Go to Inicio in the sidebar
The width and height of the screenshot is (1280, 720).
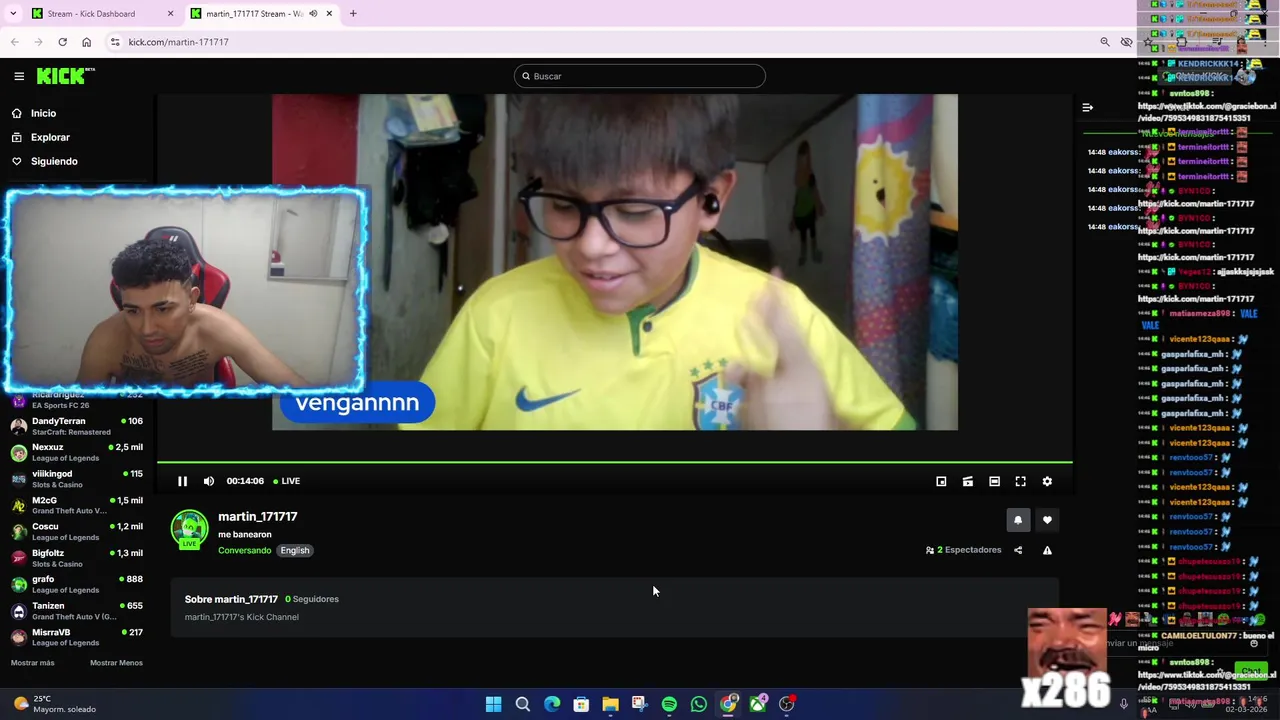(x=43, y=113)
